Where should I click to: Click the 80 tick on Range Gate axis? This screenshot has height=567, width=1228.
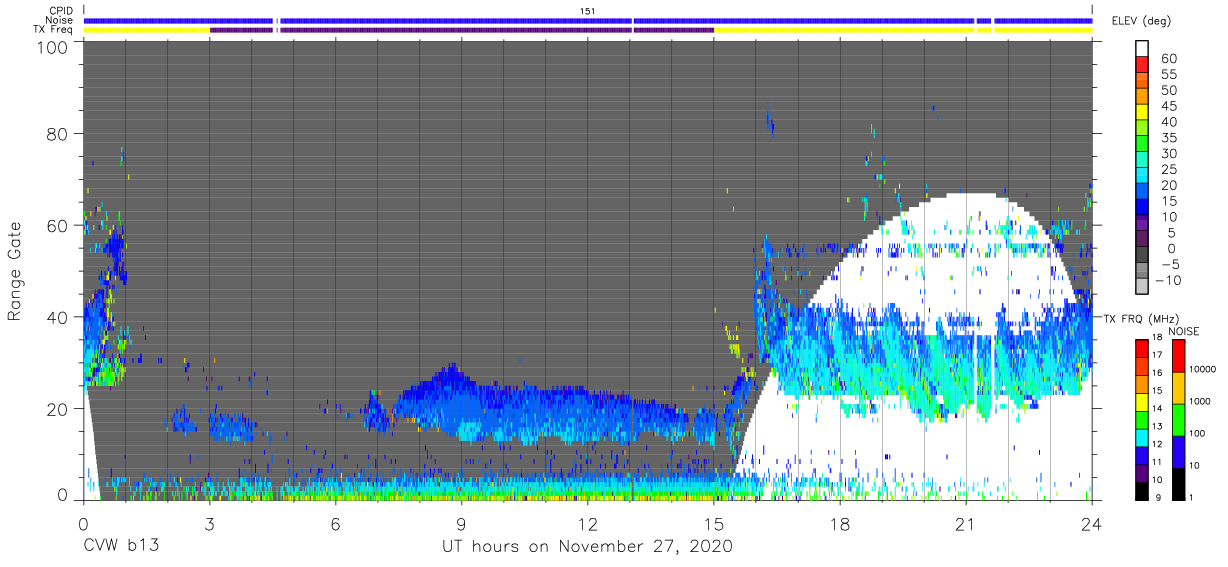tap(59, 135)
